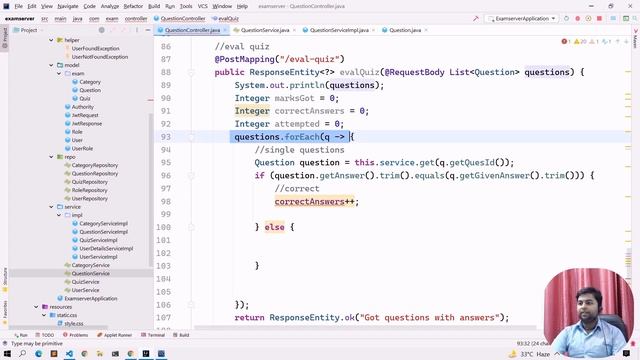Image resolution: width=640 pixels, height=360 pixels.
Task: Select QuestionRepository in the project tree
Action: click(x=95, y=173)
